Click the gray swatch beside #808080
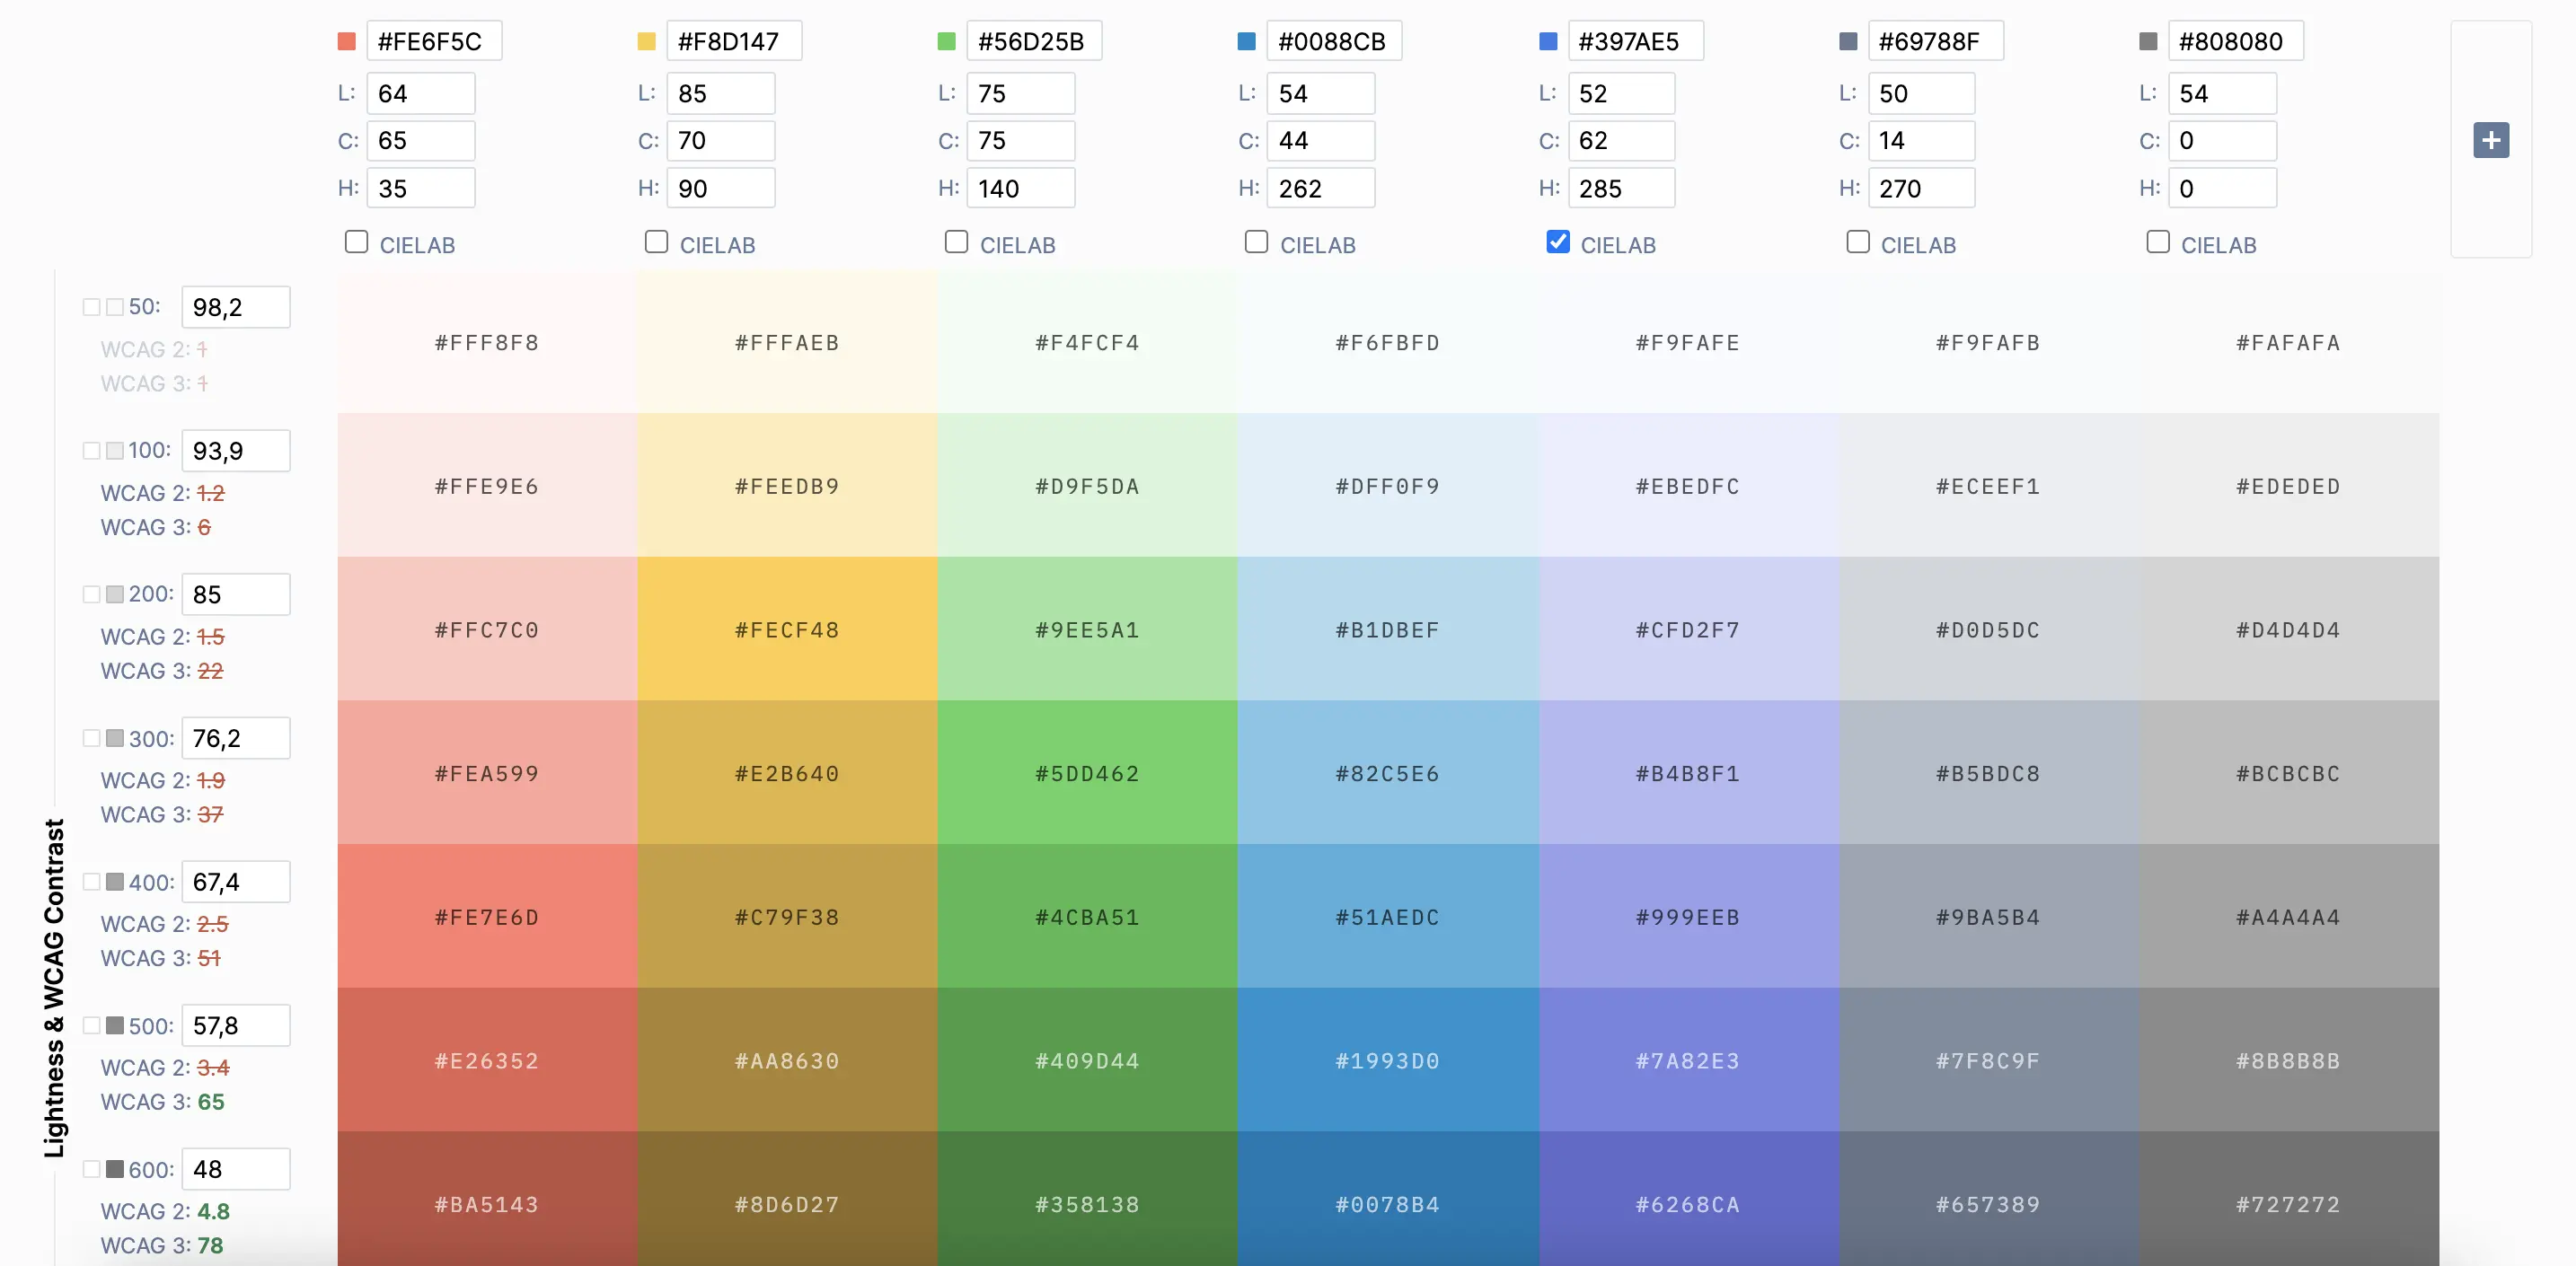Screen dimensions: 2576x1266 2148,42
